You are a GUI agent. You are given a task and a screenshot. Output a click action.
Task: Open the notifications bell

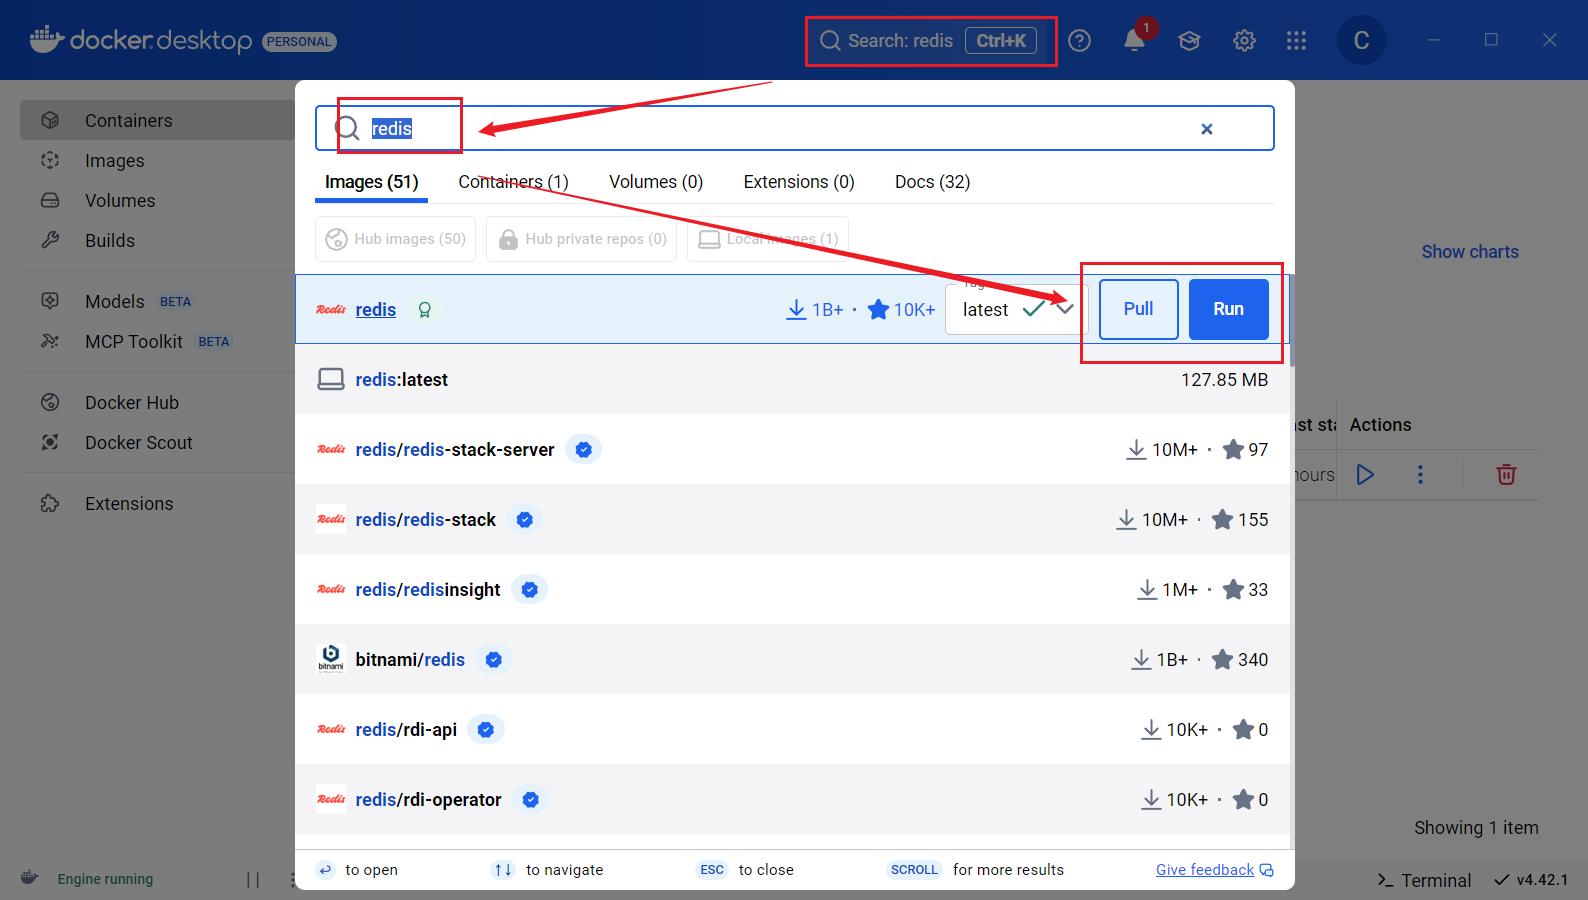coord(1134,41)
